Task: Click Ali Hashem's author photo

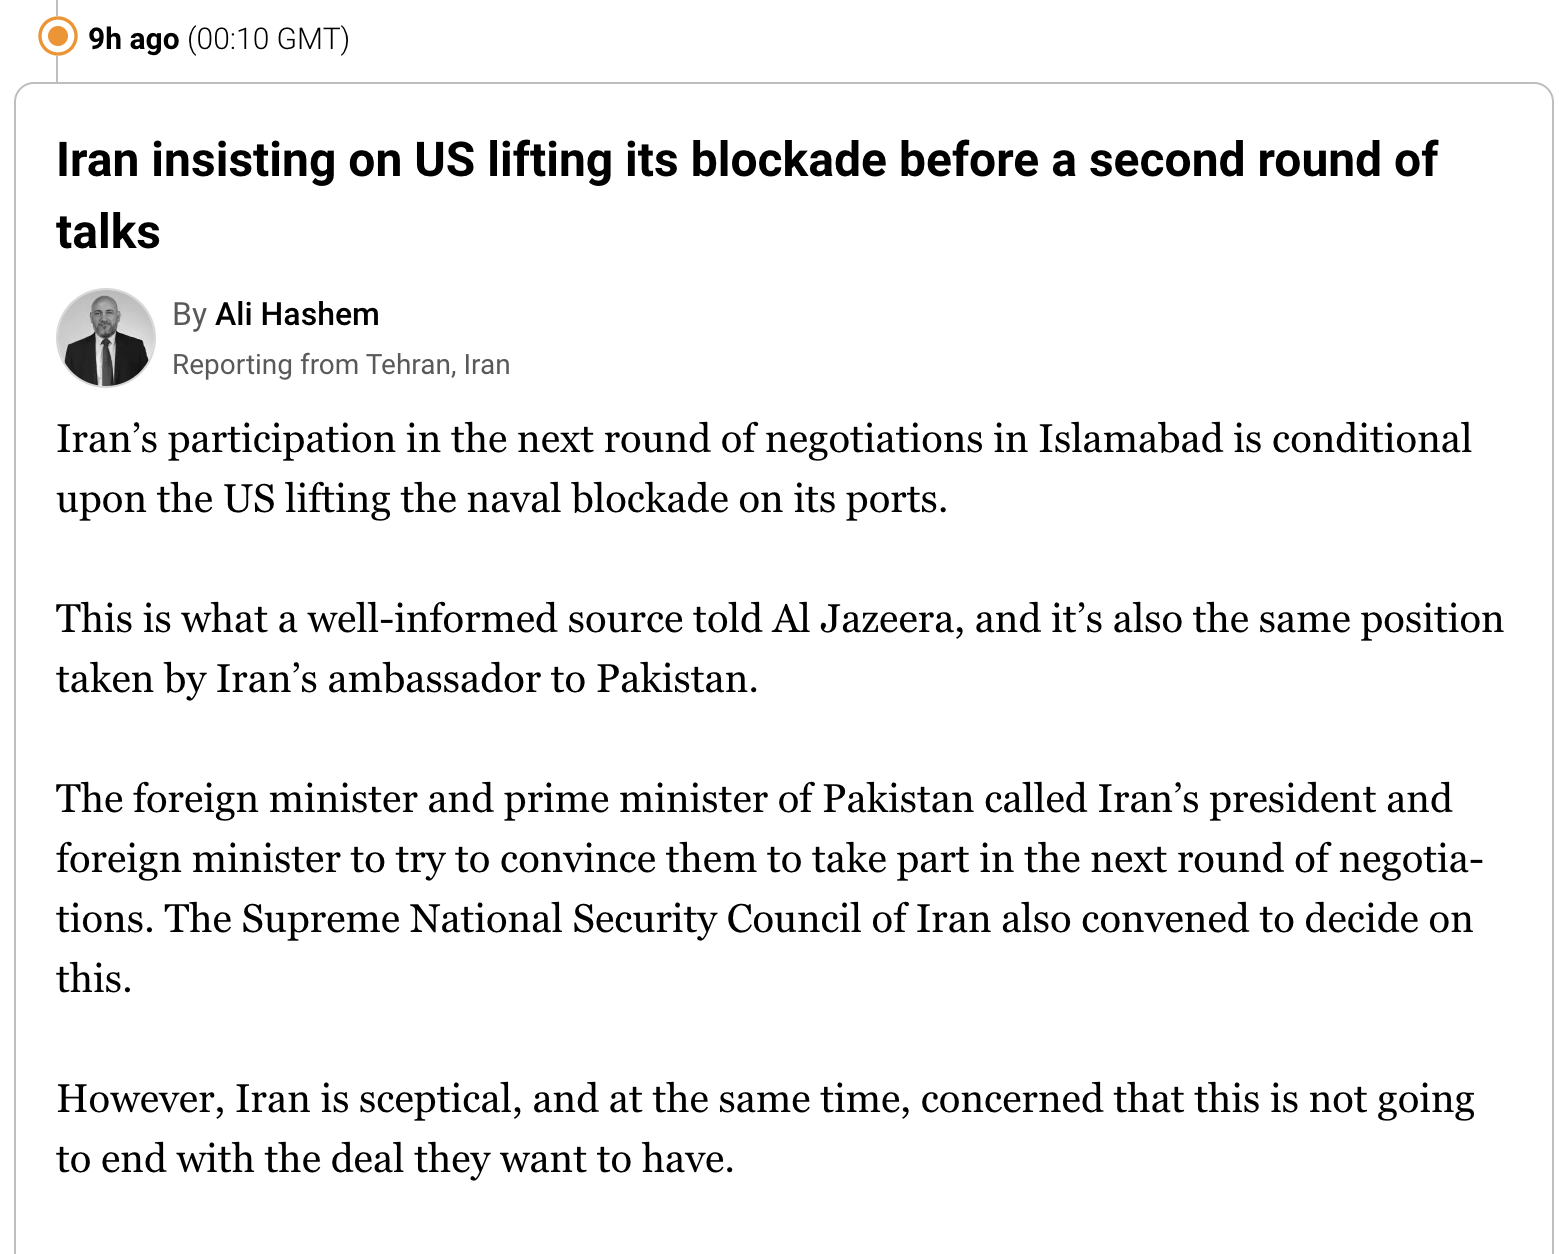Action: (x=105, y=338)
